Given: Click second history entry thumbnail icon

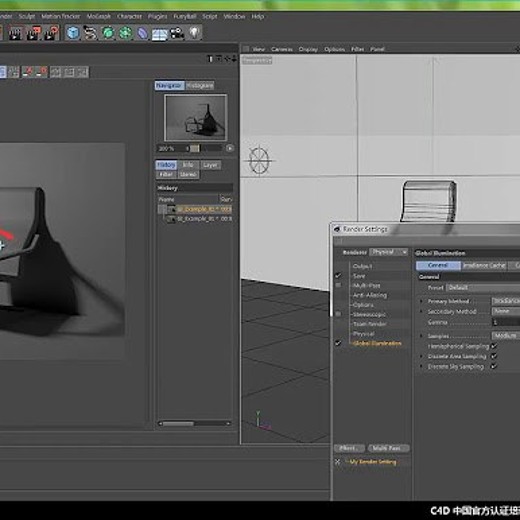Looking at the screenshot, I should [x=171, y=219].
